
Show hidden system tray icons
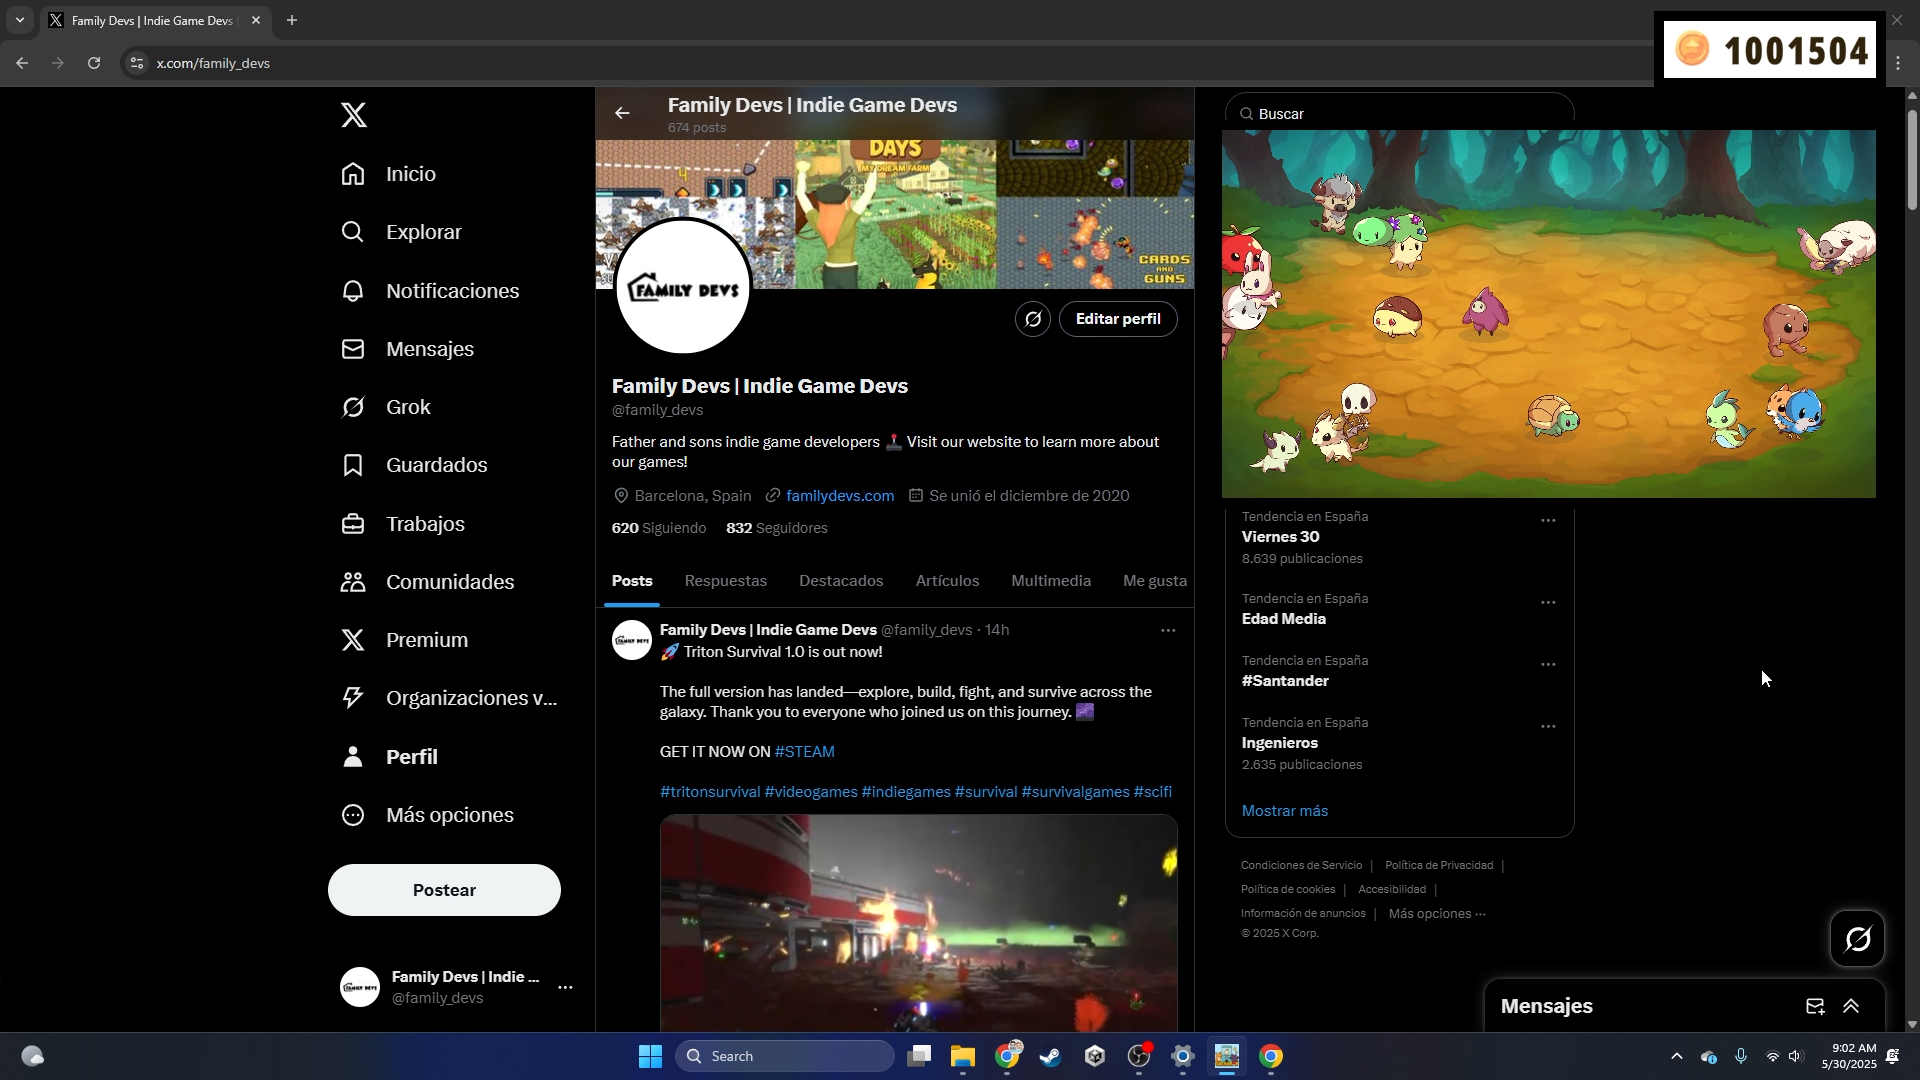point(1677,1056)
